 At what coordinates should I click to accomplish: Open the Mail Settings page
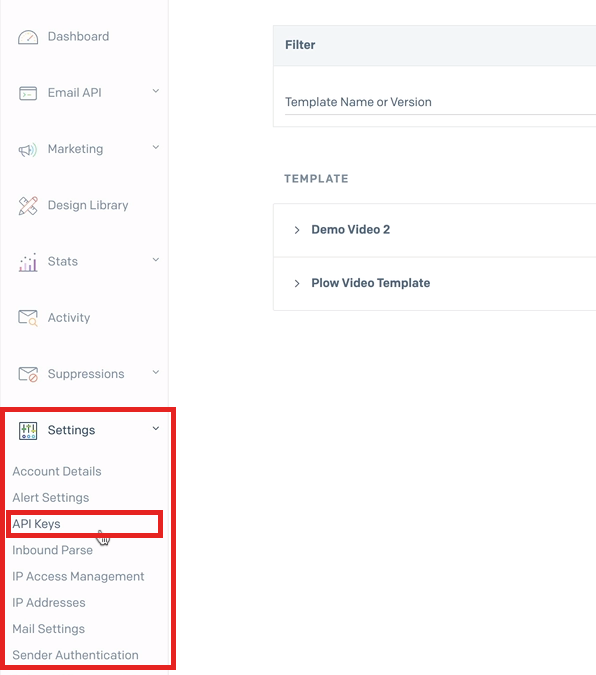coord(49,629)
